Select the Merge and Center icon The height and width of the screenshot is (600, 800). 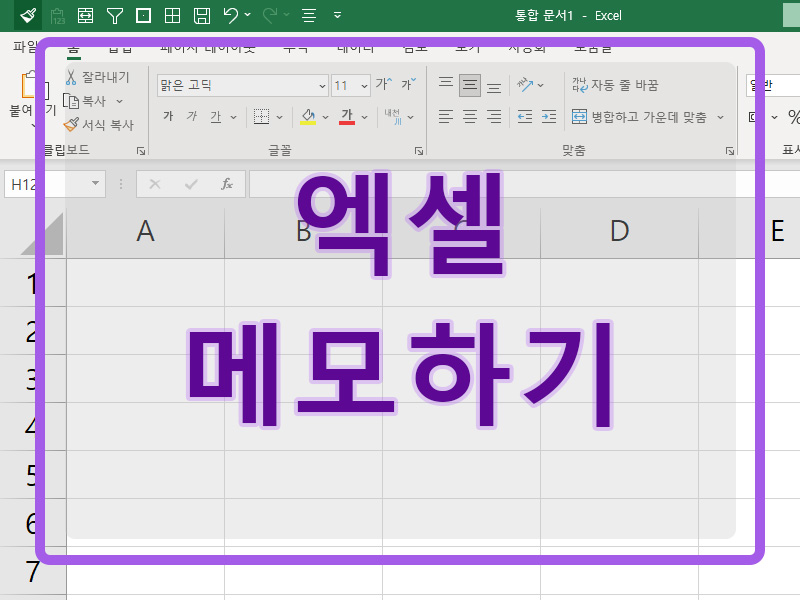[x=580, y=117]
